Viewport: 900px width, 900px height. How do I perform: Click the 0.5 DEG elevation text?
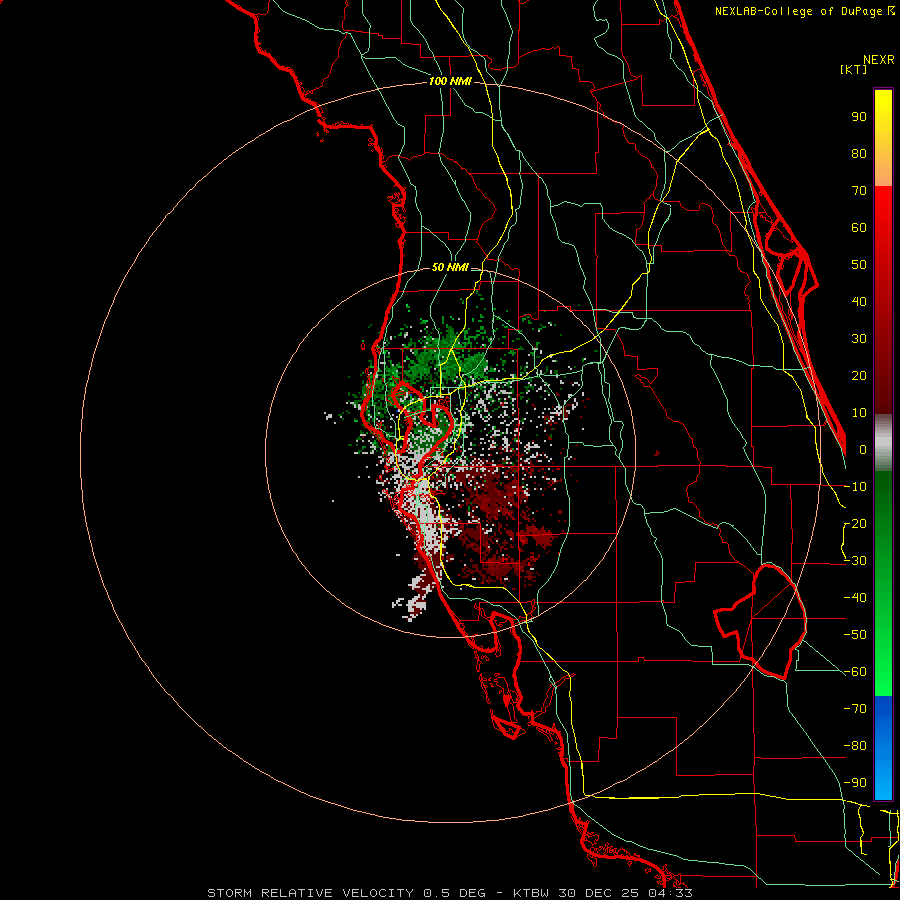455,893
